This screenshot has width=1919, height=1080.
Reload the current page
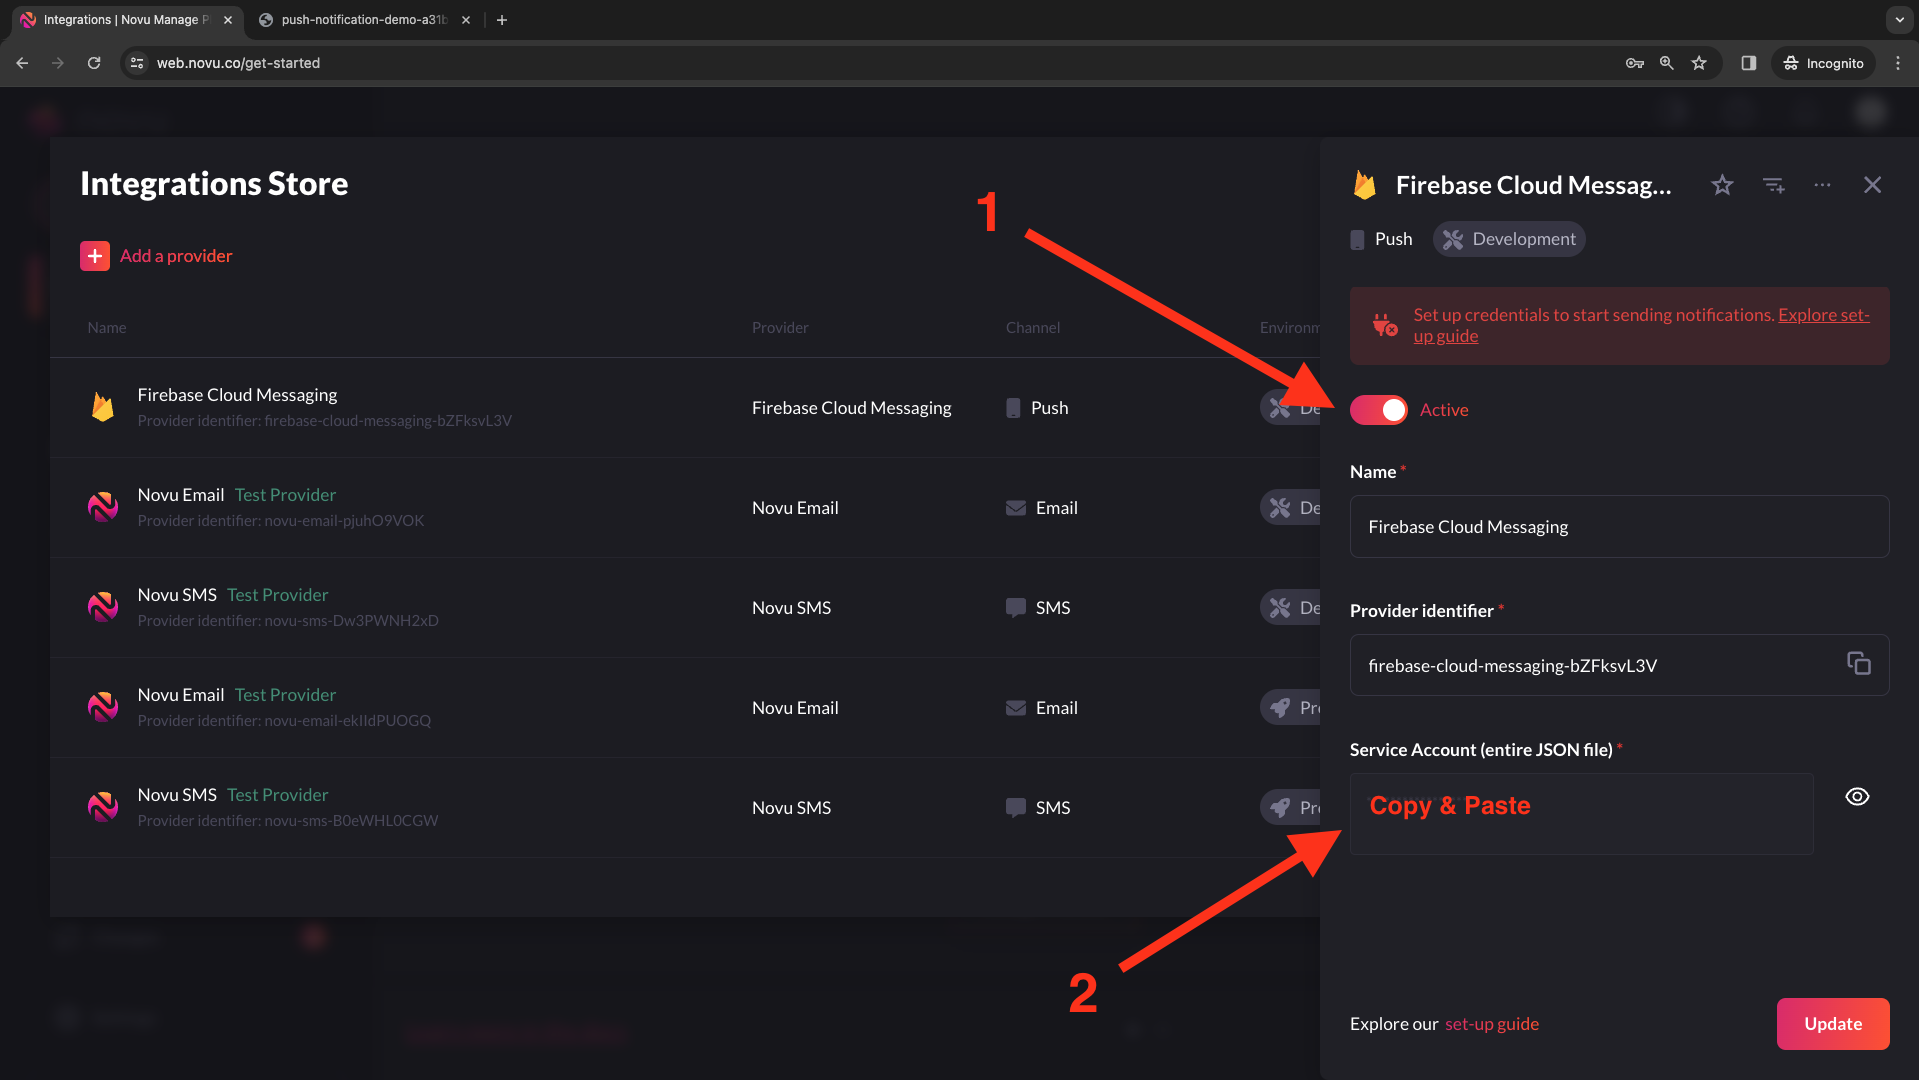(94, 63)
